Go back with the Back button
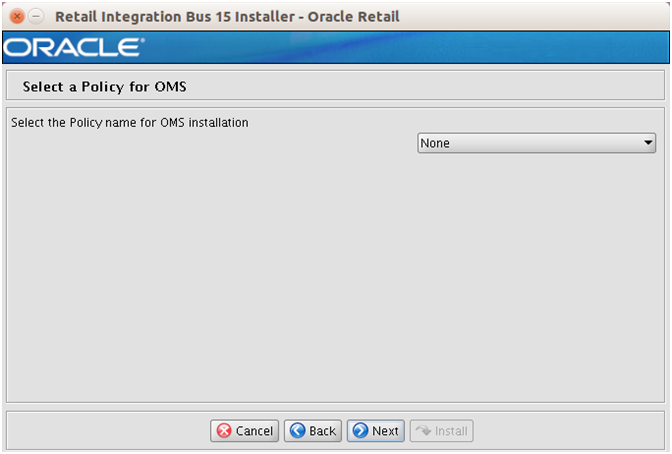 point(313,430)
